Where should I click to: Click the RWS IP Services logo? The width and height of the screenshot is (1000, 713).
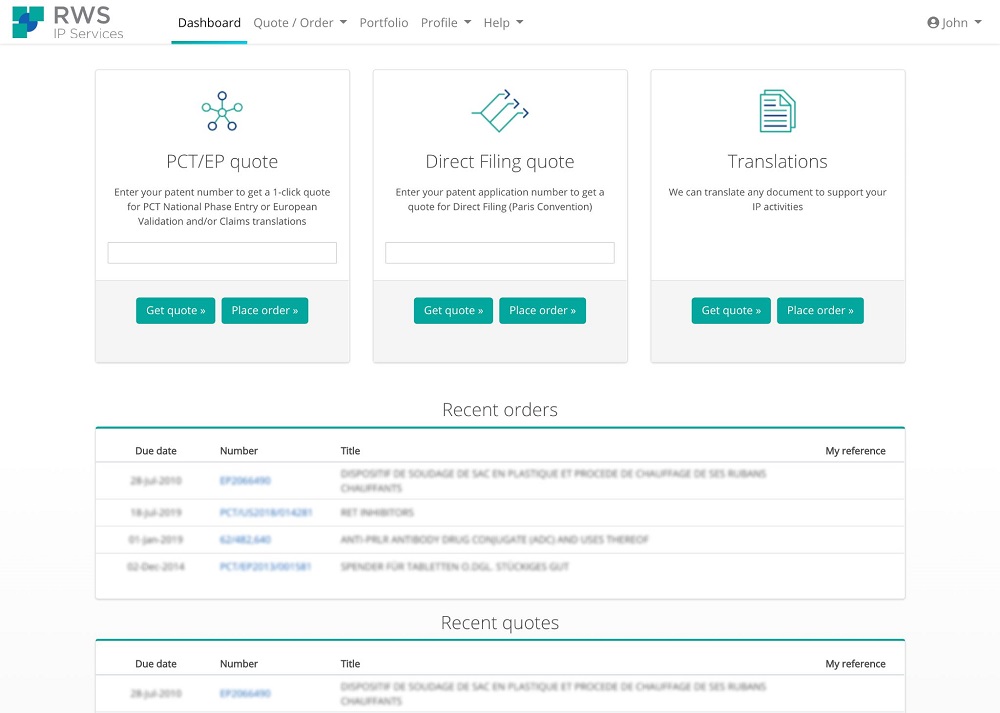point(68,22)
